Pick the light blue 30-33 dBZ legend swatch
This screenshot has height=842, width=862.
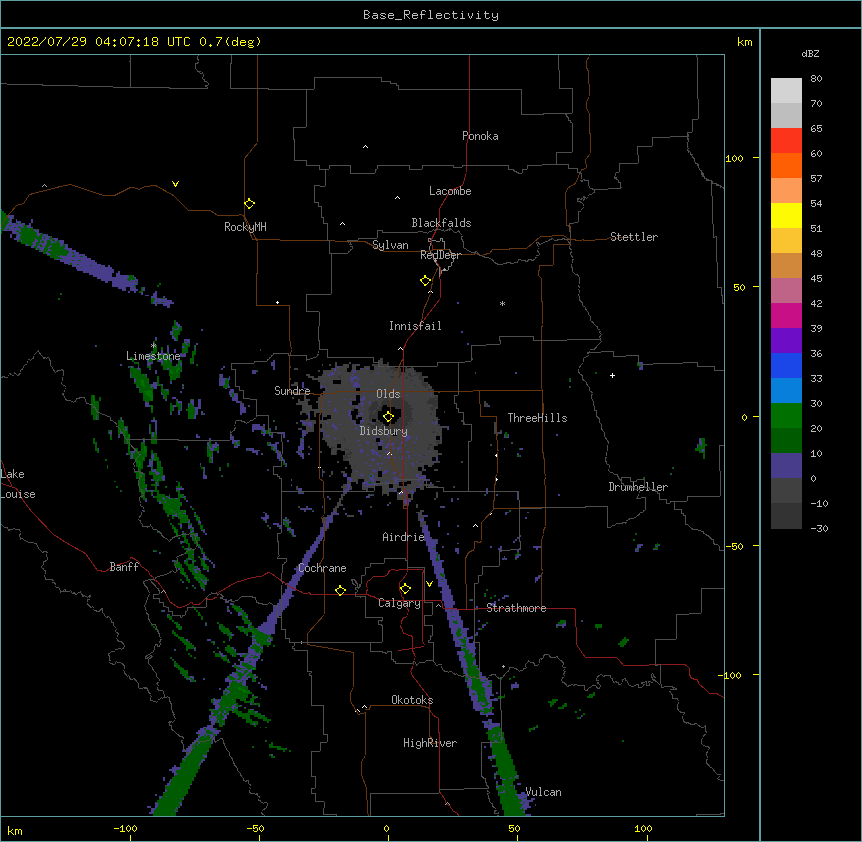coord(786,391)
